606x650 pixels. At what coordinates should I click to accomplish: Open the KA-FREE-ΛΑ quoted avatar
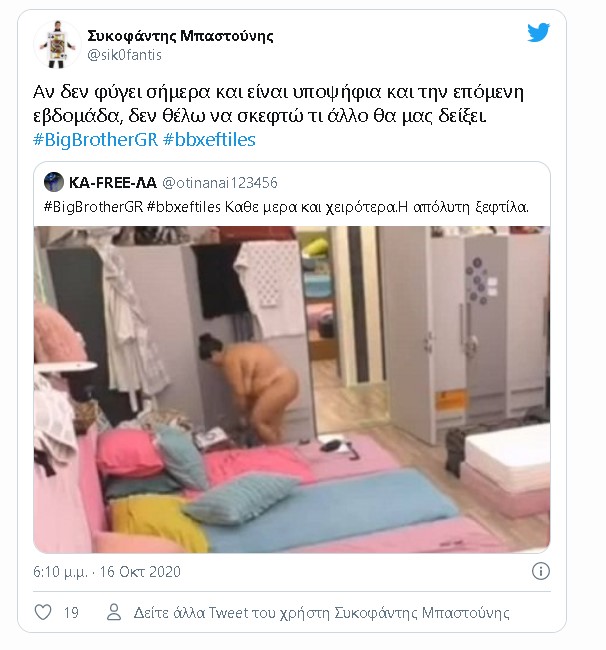54,182
